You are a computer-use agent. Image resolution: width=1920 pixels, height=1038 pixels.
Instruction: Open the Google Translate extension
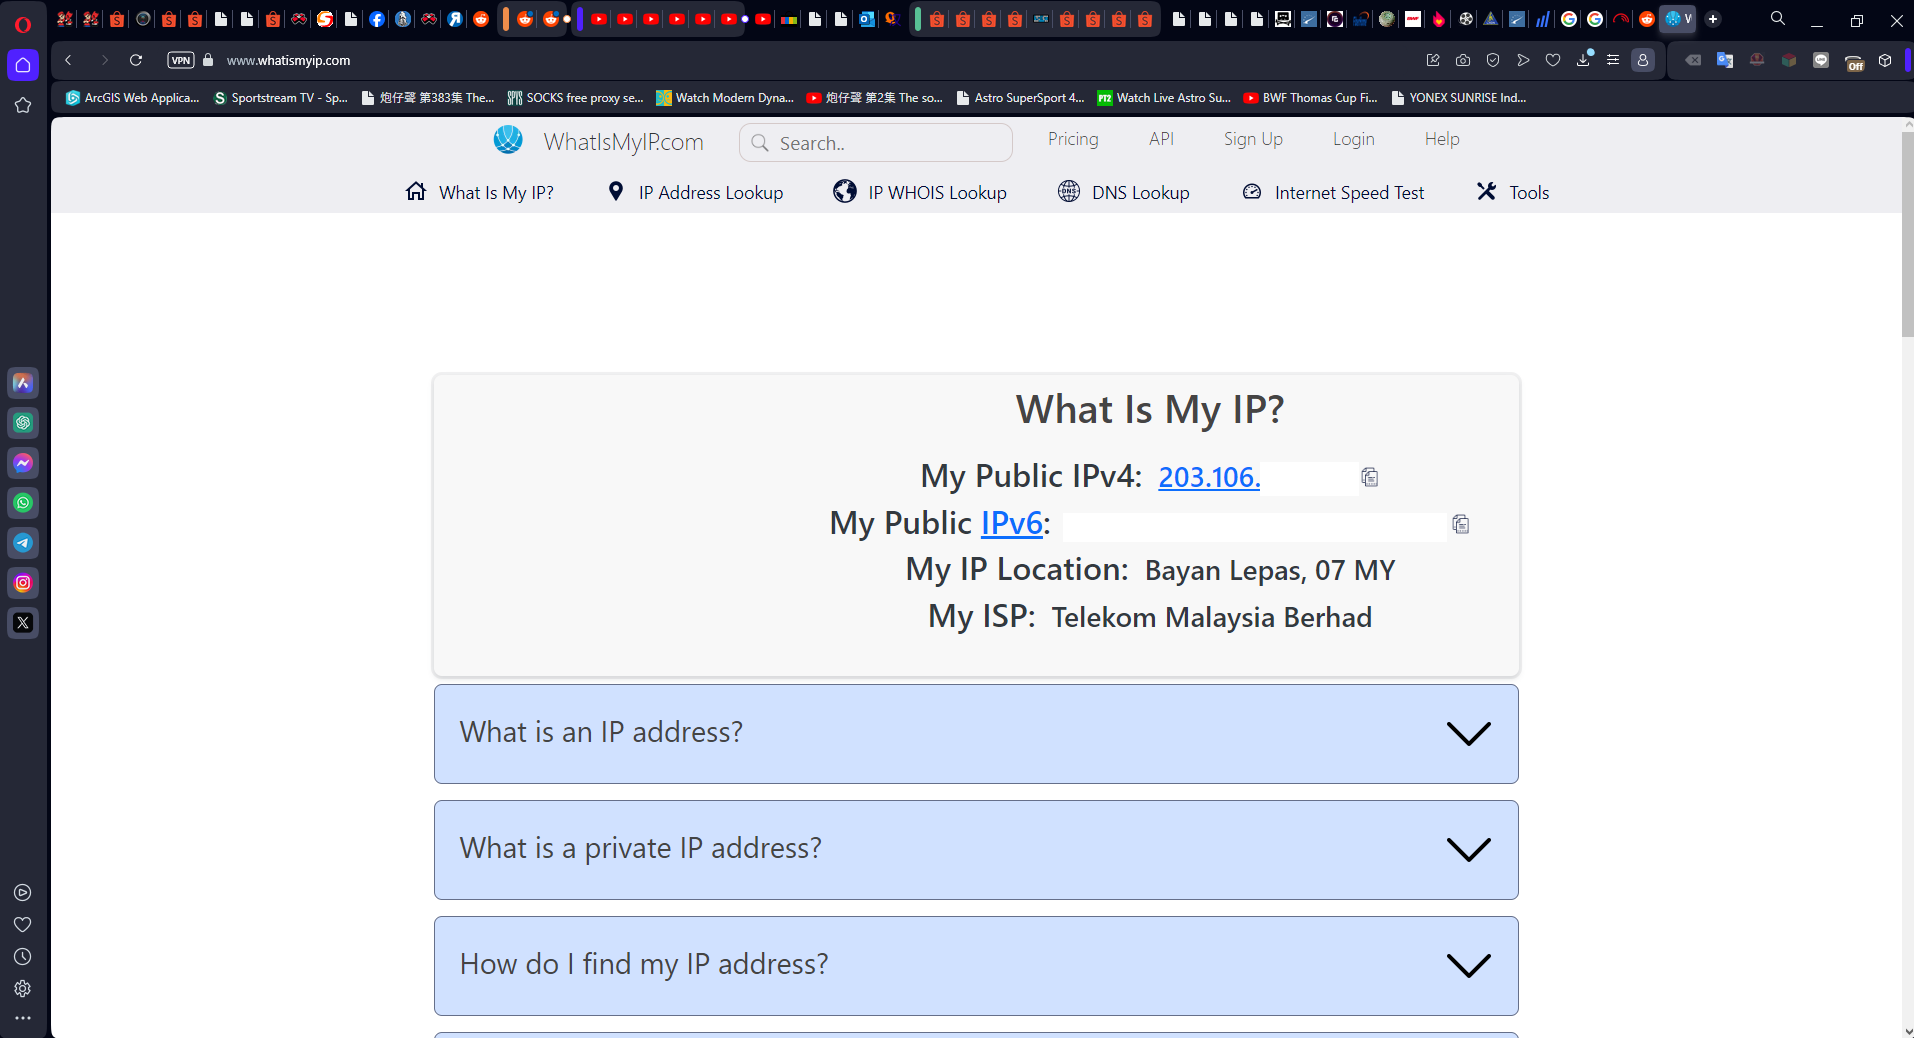pos(1725,60)
